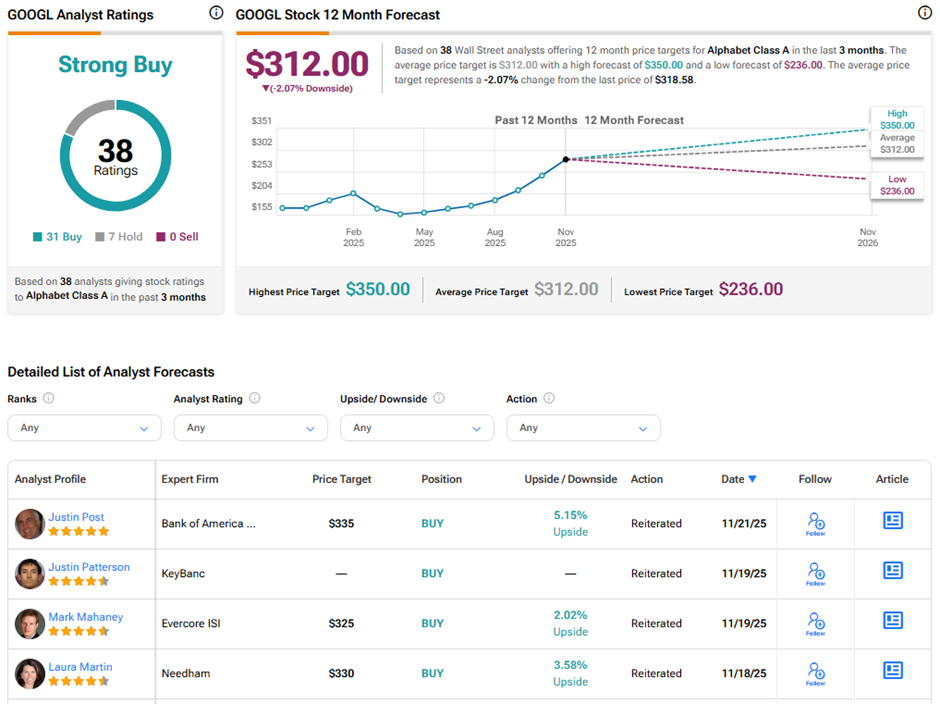The width and height of the screenshot is (940, 704).
Task: Click the Price Target column header
Action: pos(341,479)
